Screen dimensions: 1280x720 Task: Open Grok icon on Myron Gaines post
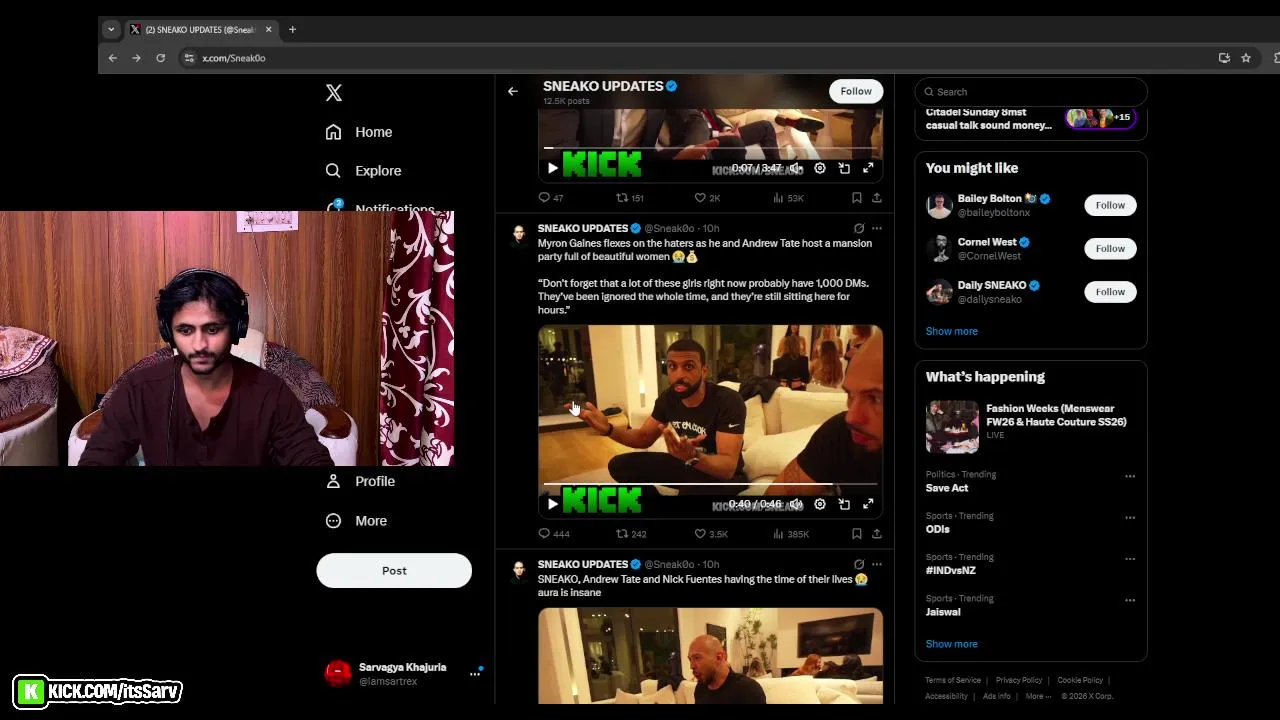click(858, 229)
